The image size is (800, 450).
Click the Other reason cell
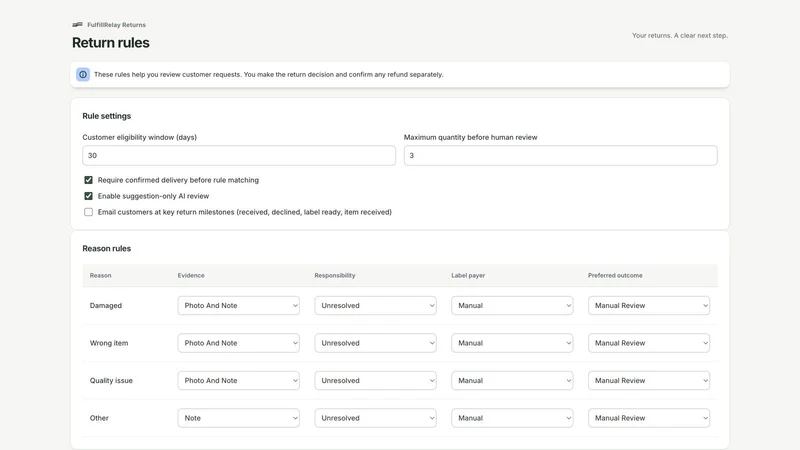[99, 418]
